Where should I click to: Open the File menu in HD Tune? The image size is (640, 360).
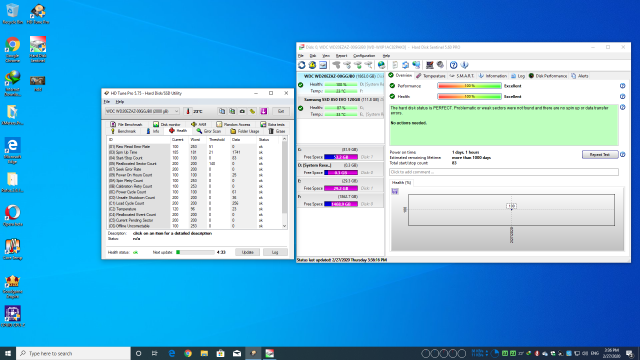tap(107, 102)
